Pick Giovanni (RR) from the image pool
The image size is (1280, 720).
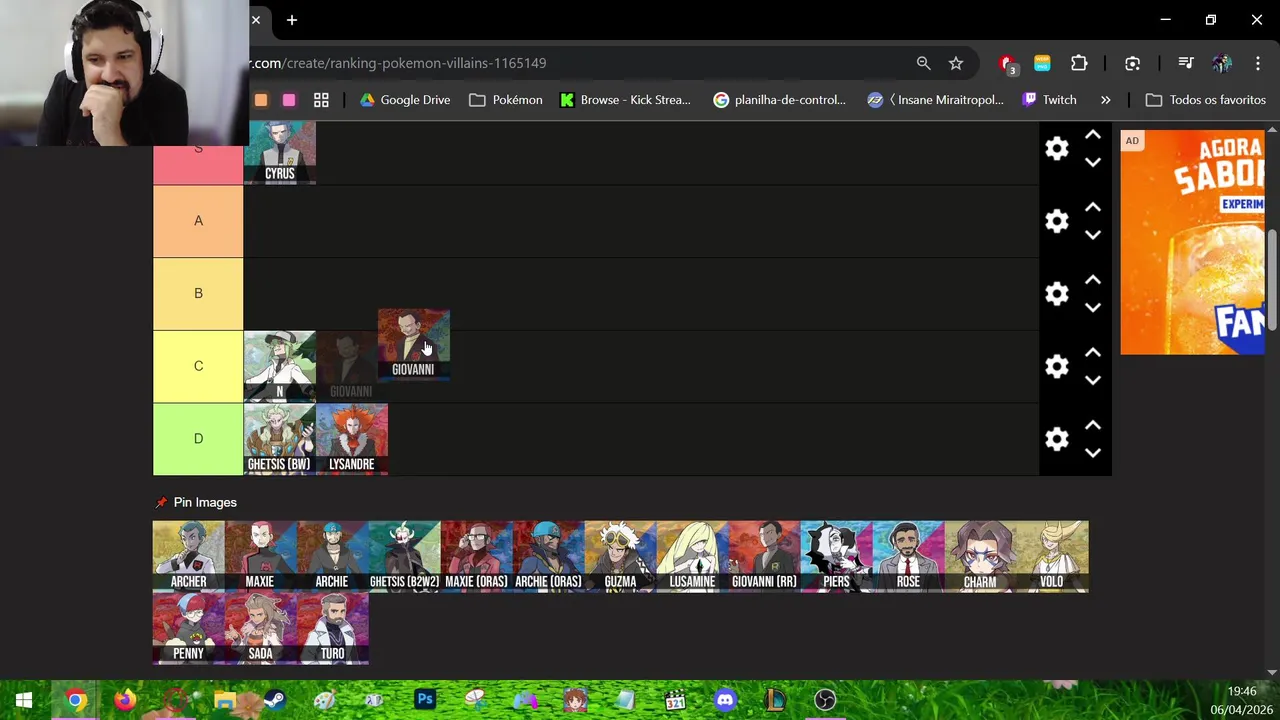(x=764, y=556)
